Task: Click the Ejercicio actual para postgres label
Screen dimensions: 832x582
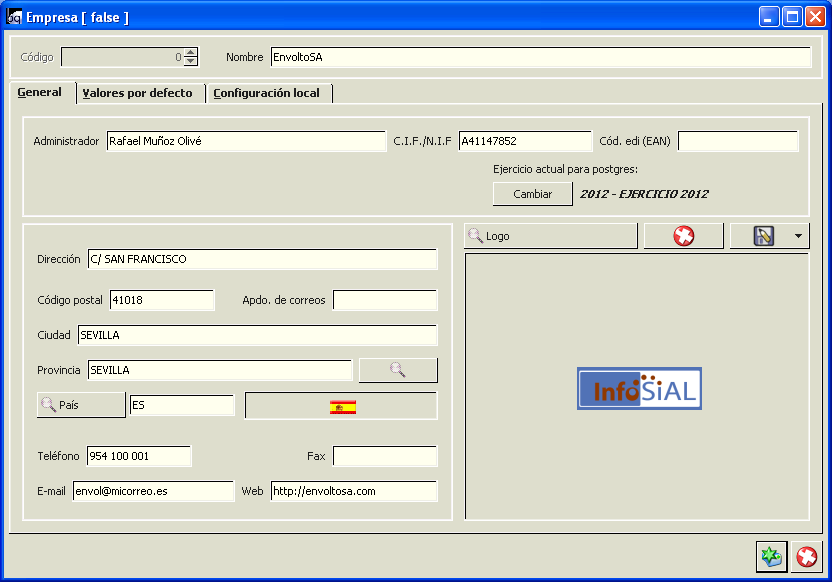Action: pos(565,169)
